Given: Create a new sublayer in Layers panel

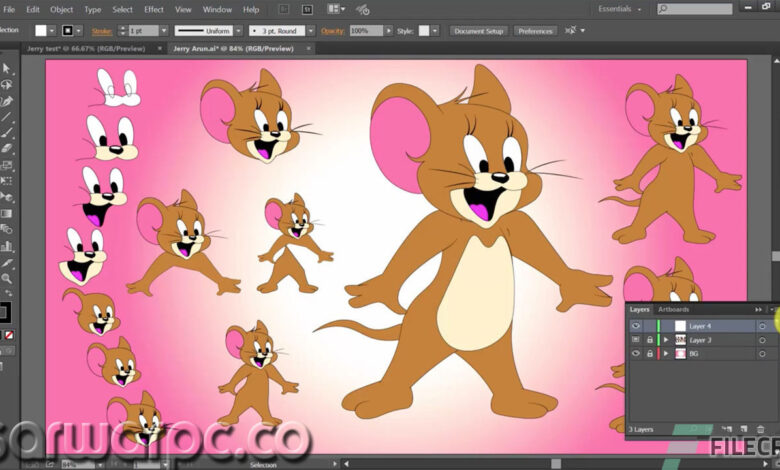Looking at the screenshot, I should 727,429.
